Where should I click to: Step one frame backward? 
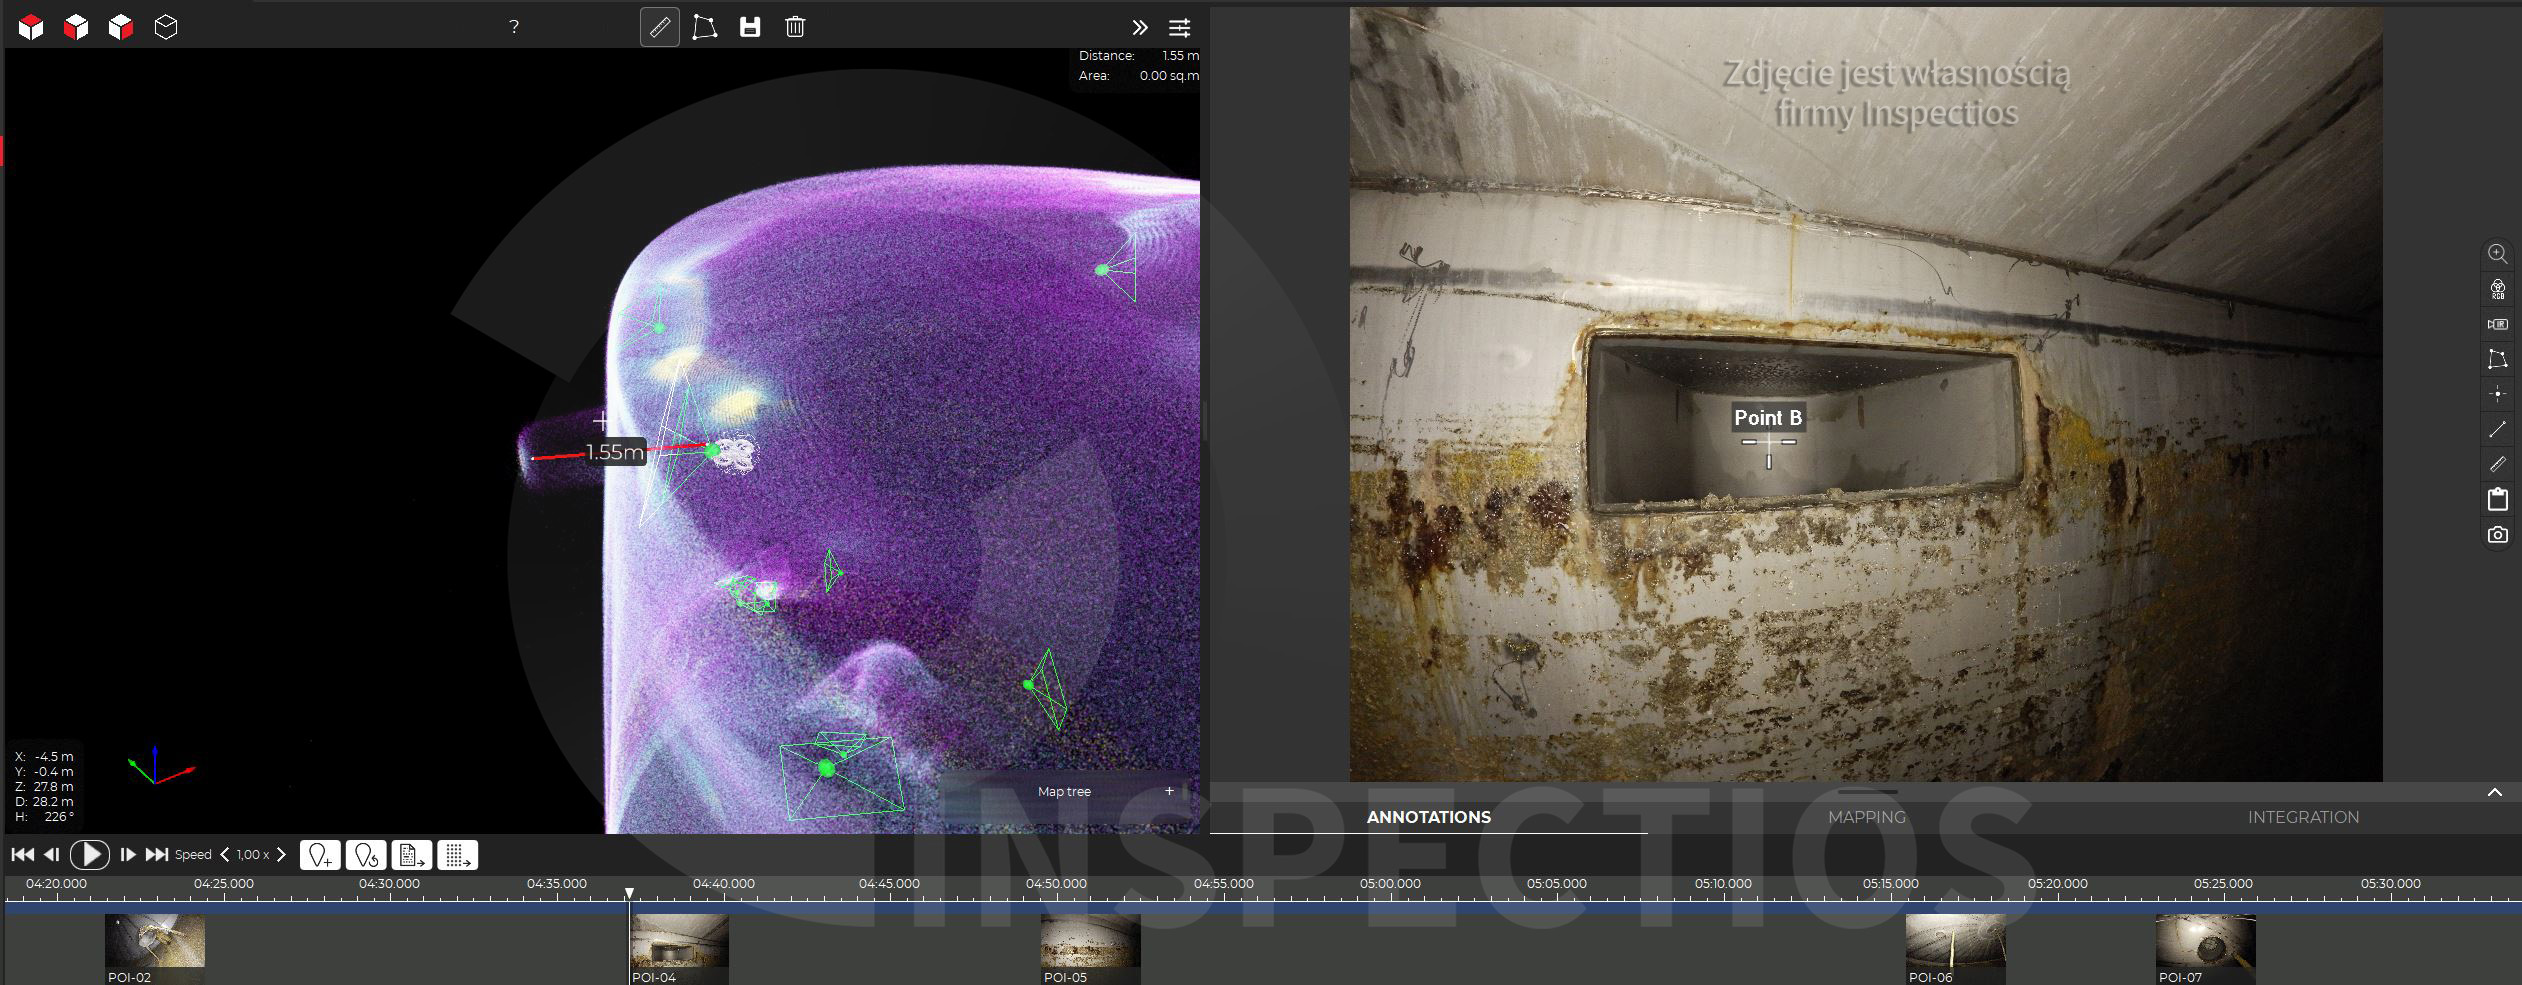coord(52,855)
